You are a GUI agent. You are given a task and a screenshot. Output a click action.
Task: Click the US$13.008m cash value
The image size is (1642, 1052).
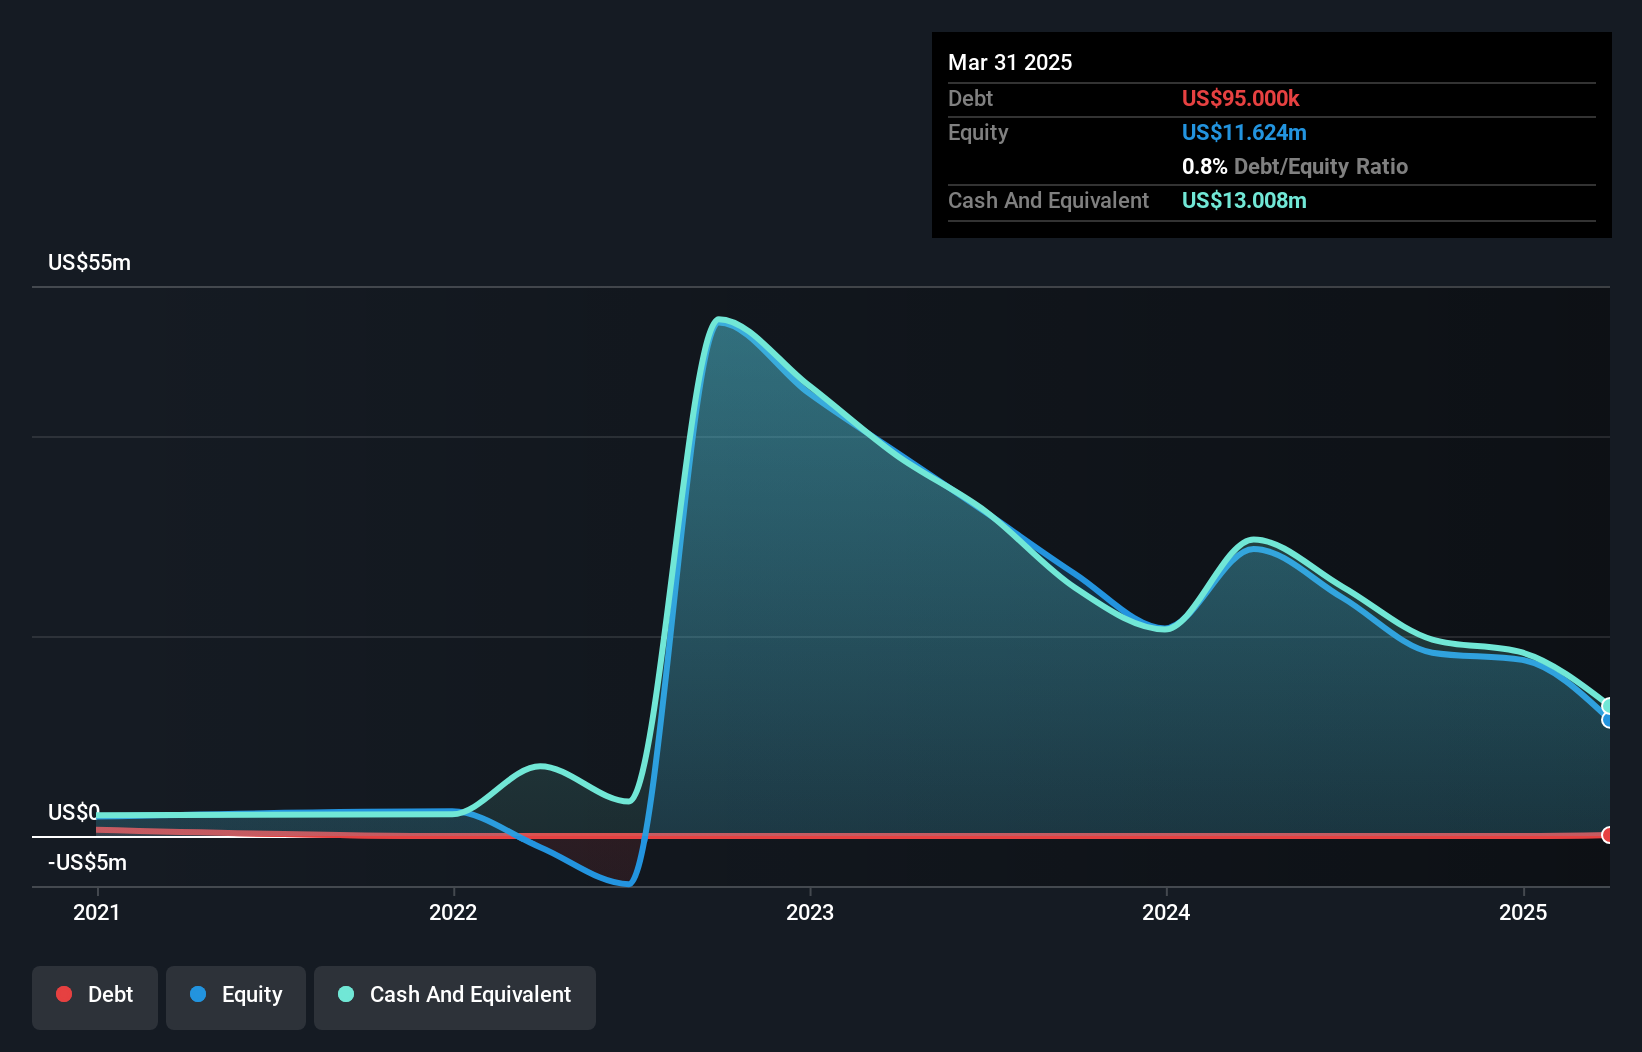pos(1244,200)
